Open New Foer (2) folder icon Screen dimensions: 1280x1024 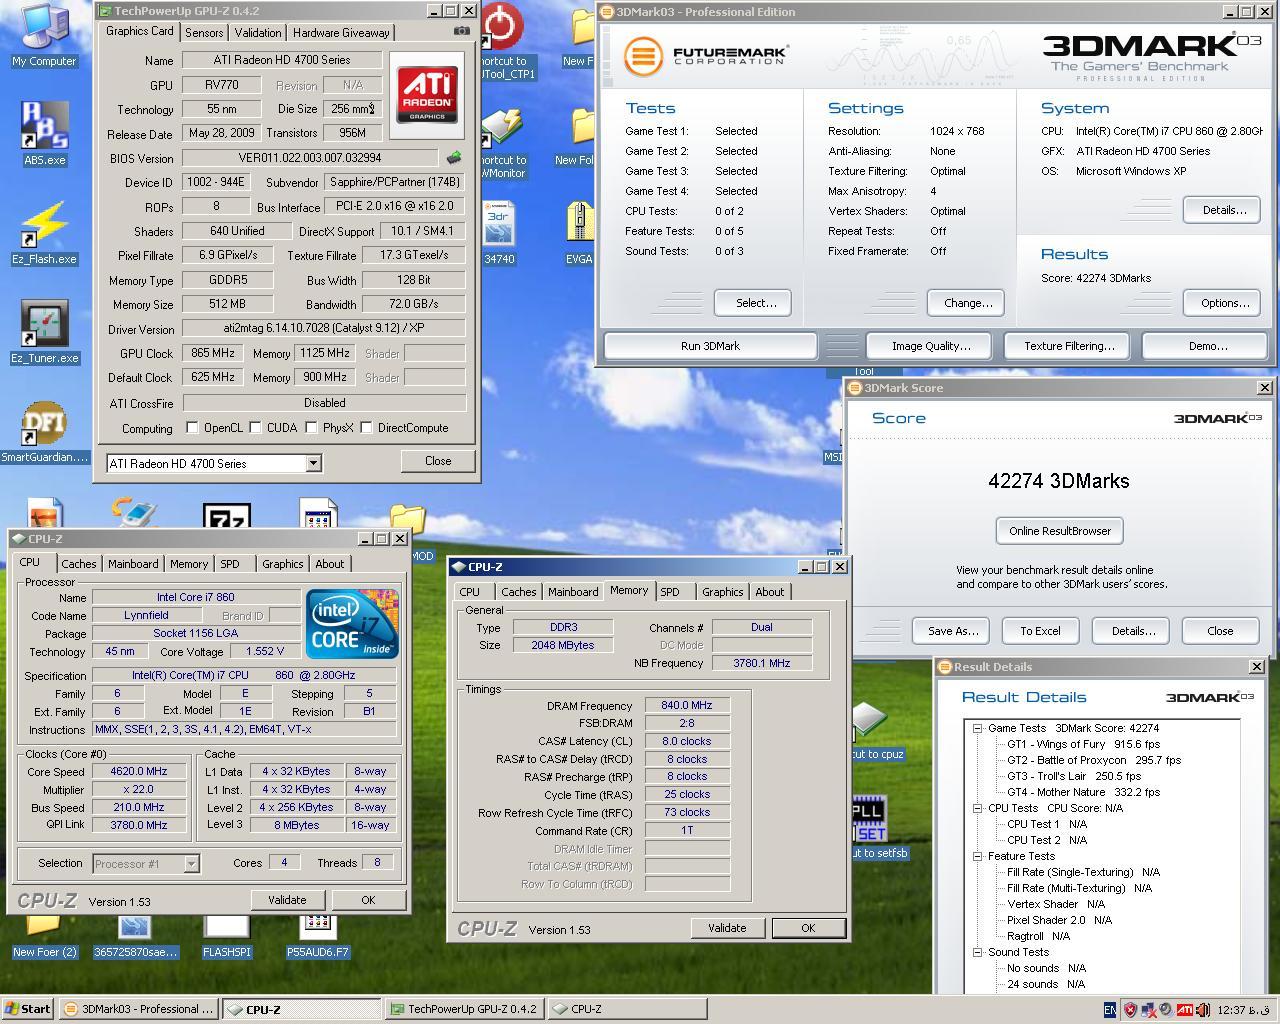pyautogui.click(x=44, y=935)
